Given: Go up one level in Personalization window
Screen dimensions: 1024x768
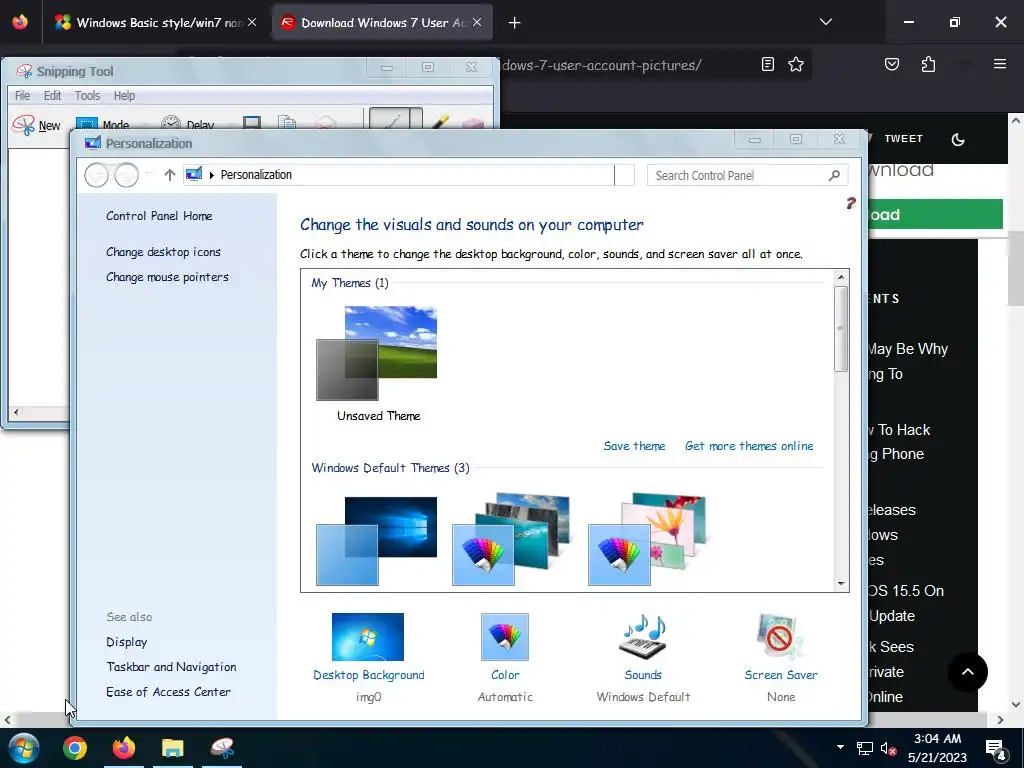Looking at the screenshot, I should point(170,175).
